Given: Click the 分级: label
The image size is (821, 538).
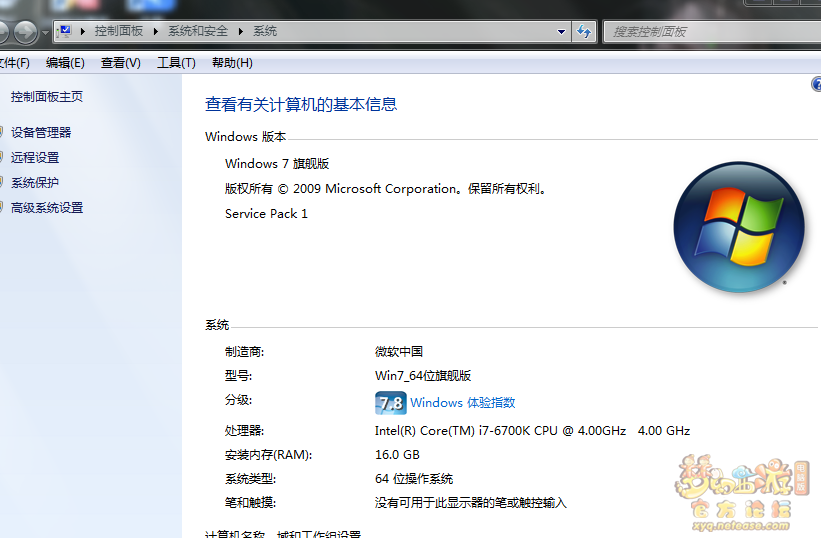Looking at the screenshot, I should pyautogui.click(x=238, y=400).
